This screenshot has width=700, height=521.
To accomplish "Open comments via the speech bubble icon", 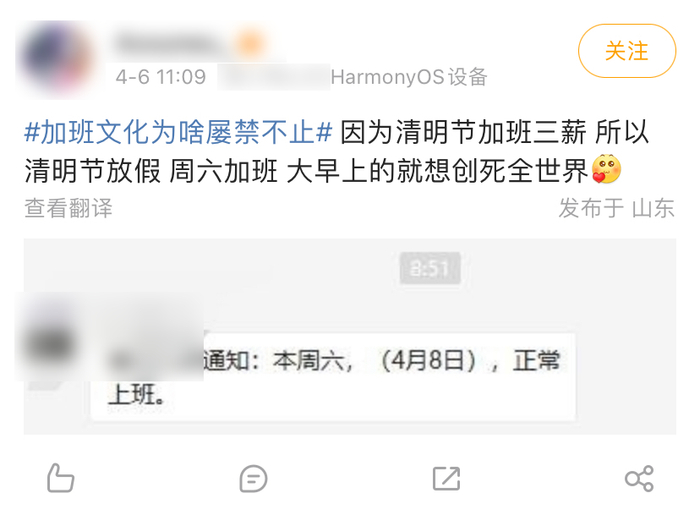I will pyautogui.click(x=253, y=479).
